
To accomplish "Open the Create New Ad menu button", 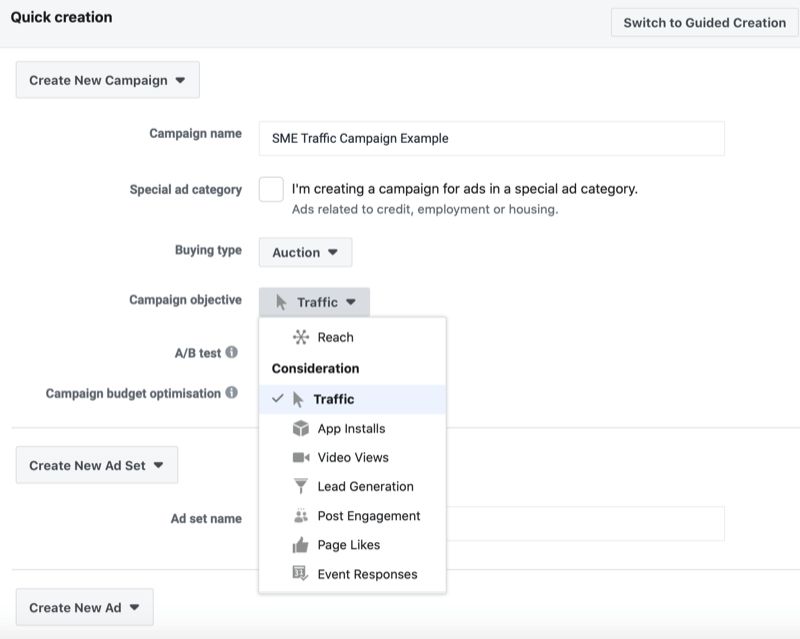I will click(84, 607).
